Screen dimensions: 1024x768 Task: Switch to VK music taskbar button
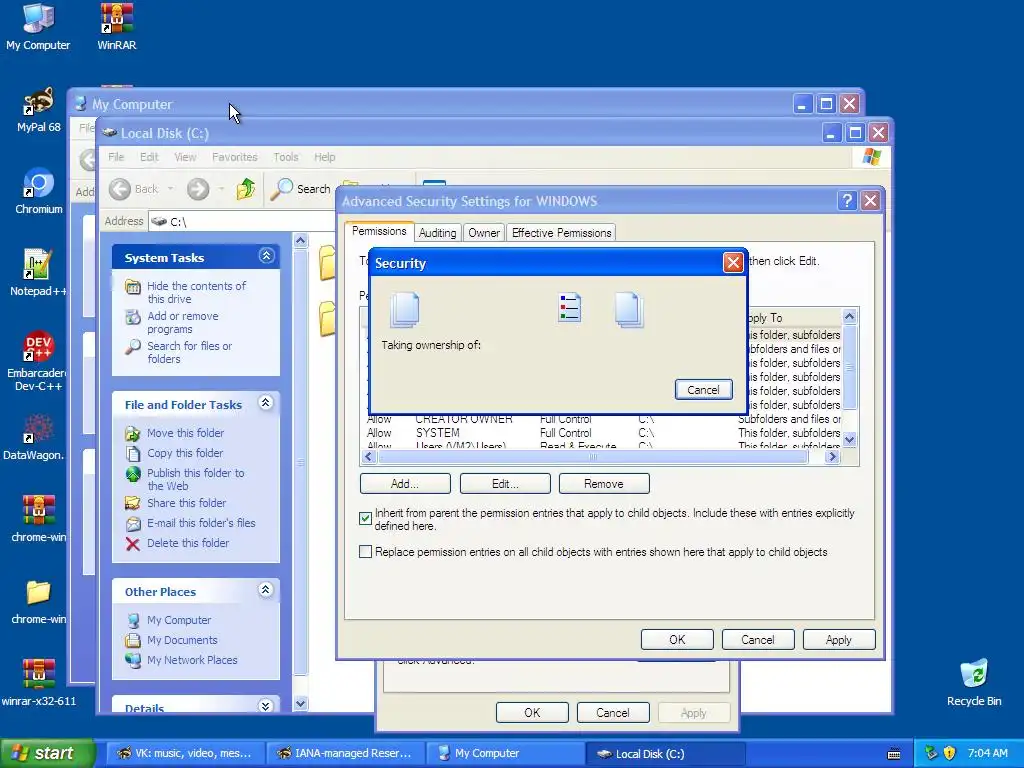click(184, 753)
